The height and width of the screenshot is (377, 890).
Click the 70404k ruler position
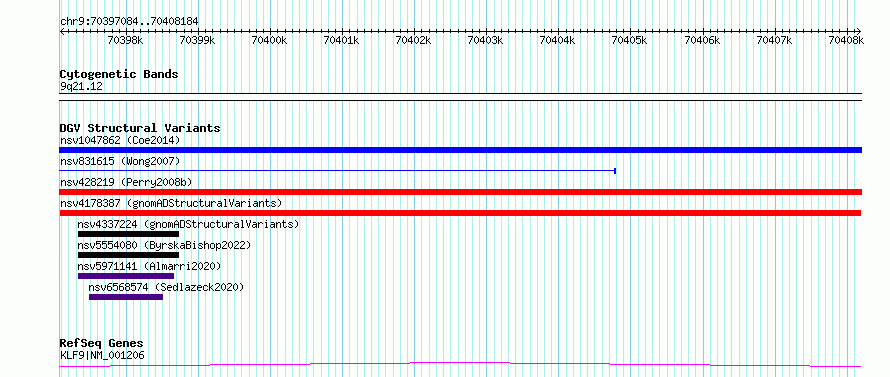point(557,40)
